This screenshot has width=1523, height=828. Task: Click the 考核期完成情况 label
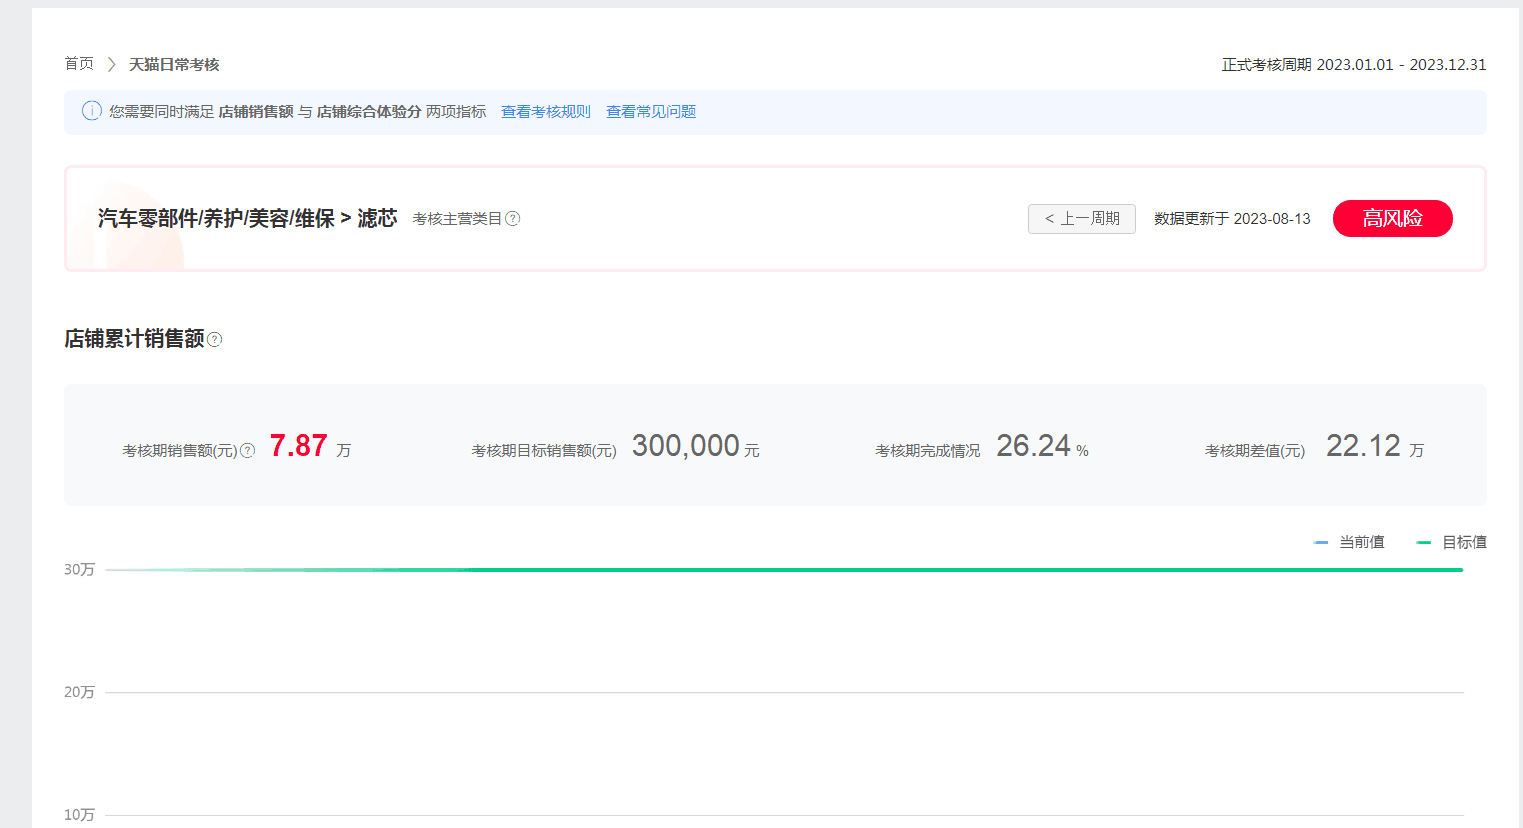[x=928, y=451]
